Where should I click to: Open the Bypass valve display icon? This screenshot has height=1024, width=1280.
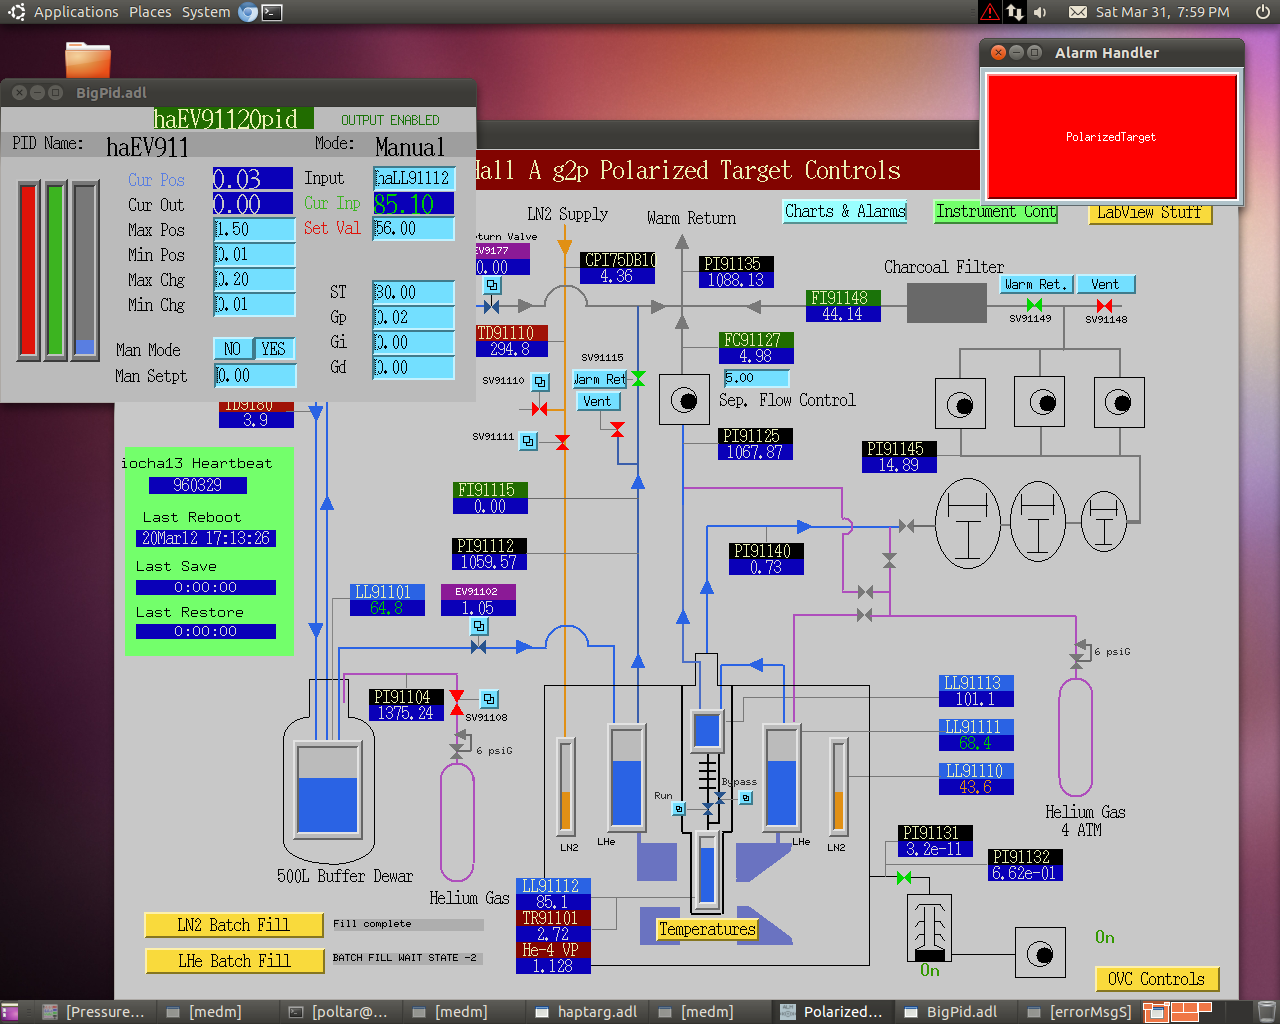(x=745, y=798)
